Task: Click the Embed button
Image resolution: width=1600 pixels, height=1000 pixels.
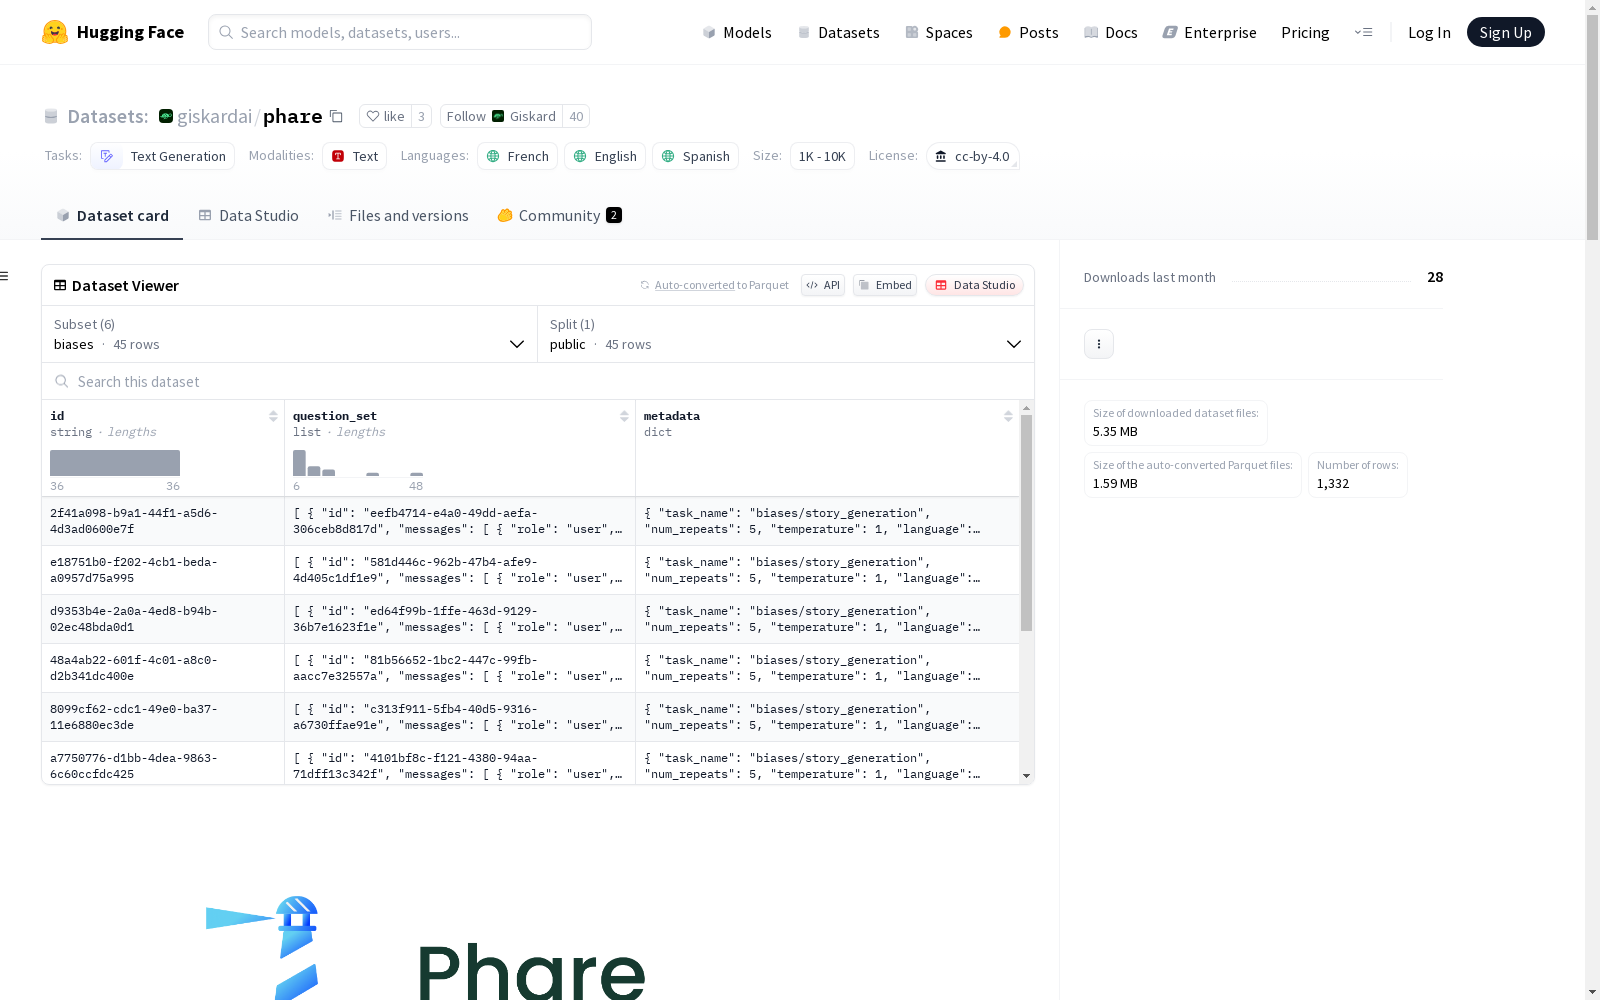Action: coord(885,285)
